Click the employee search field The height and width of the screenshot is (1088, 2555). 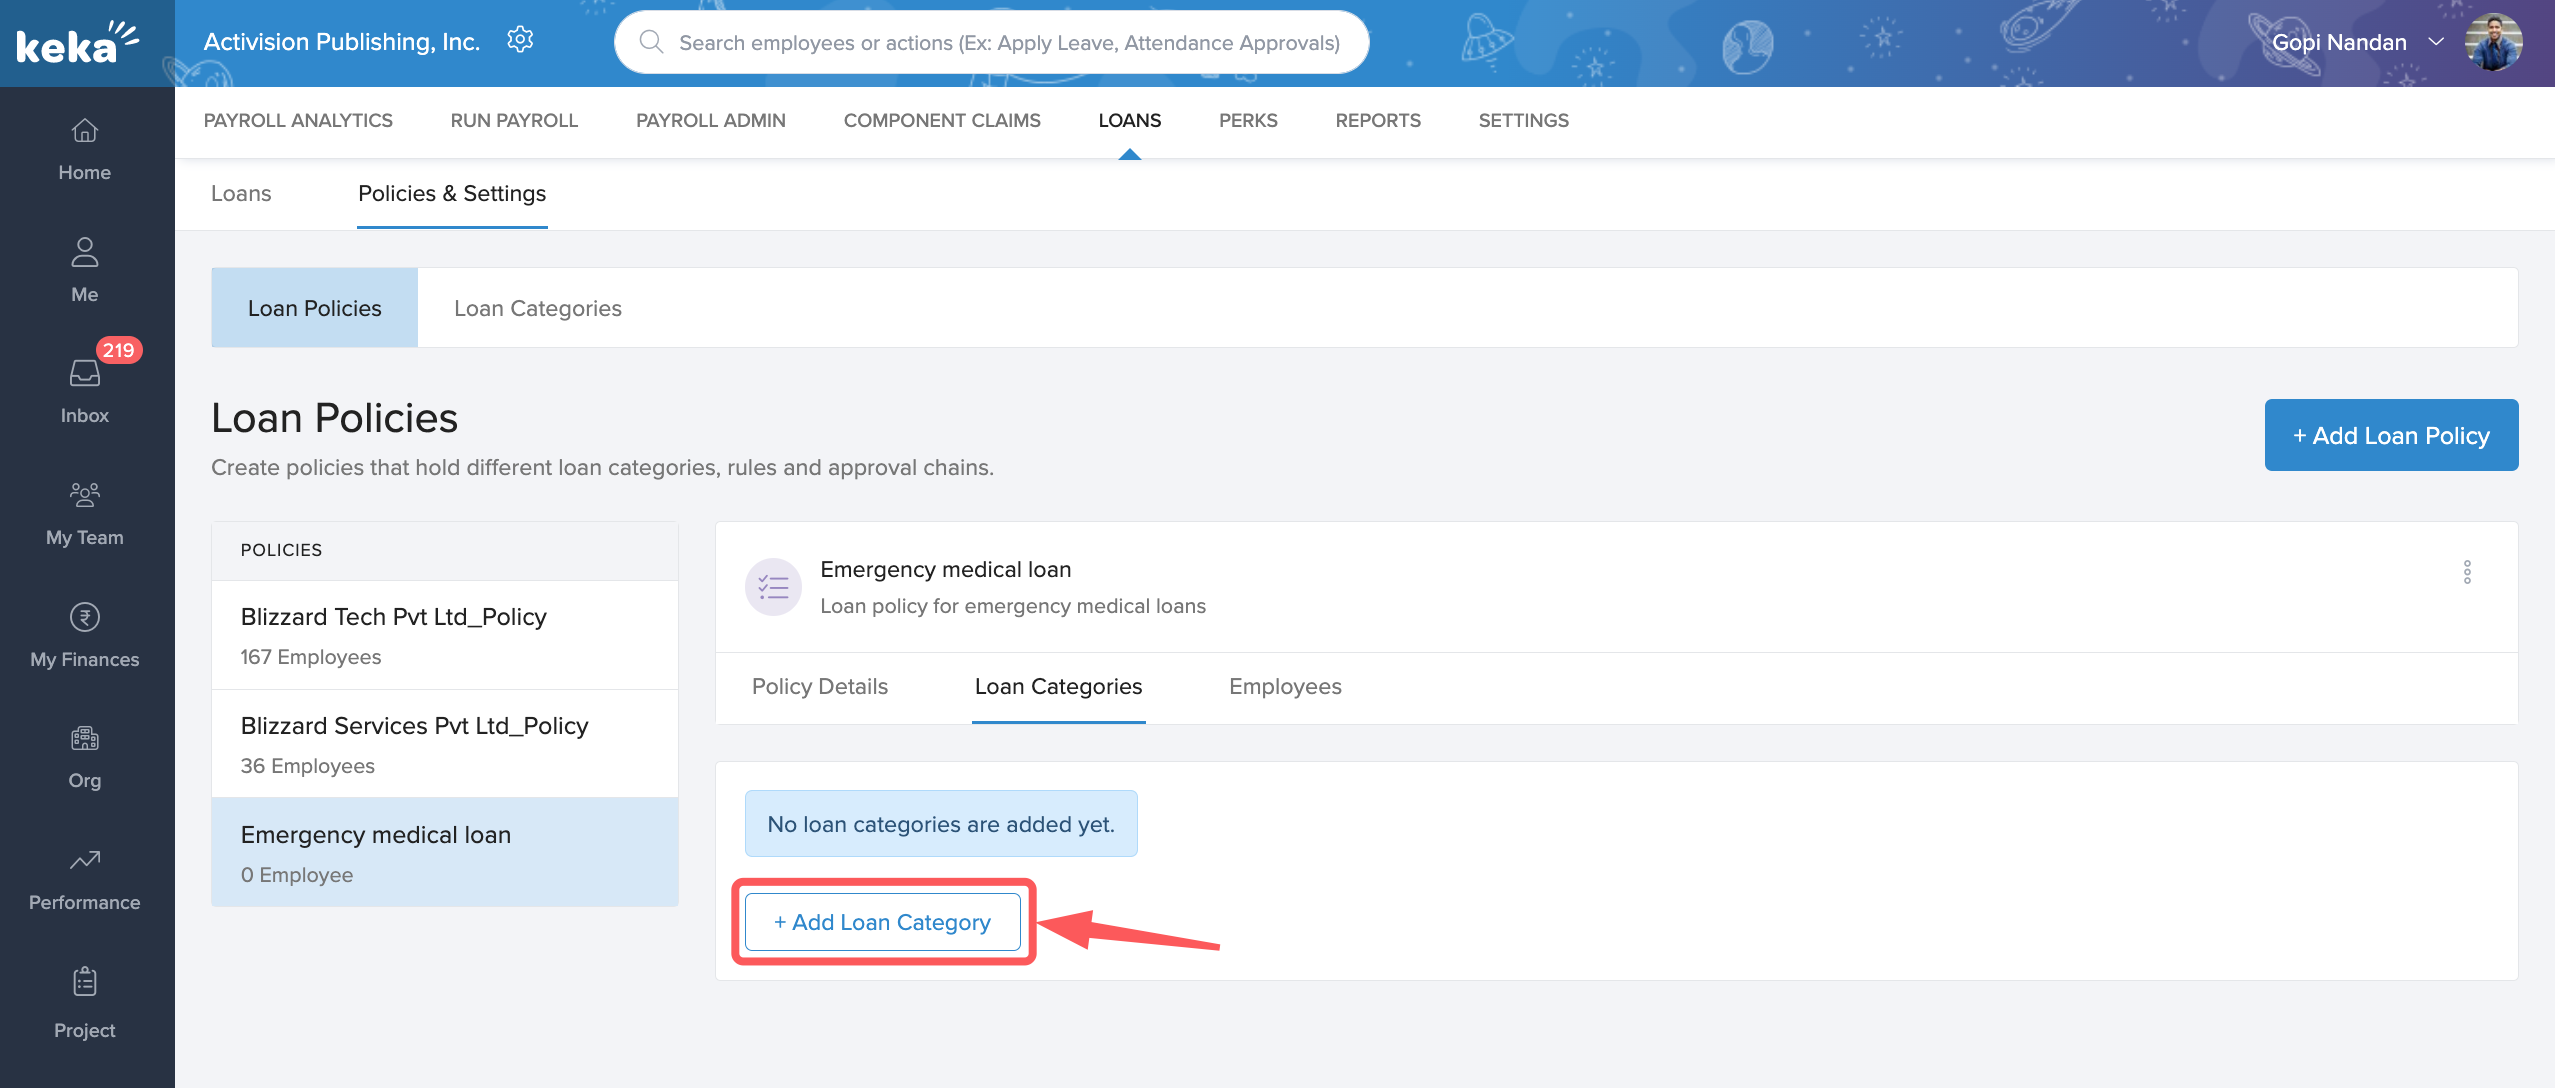1008,42
